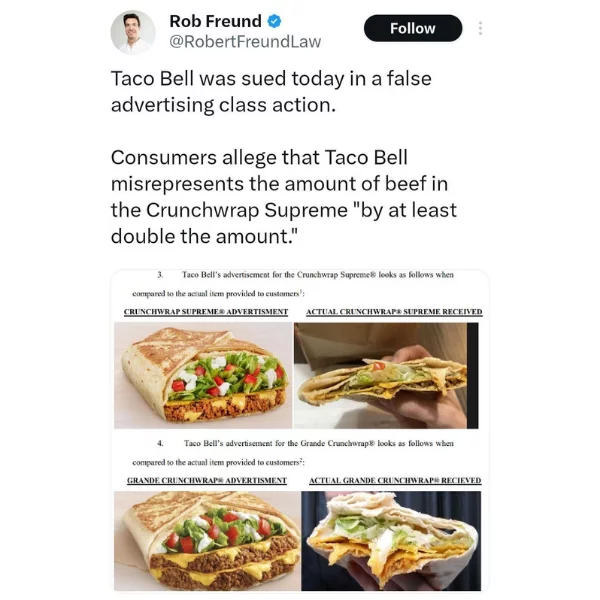Click the 'ACTUAL GRANDE CRUNCHWRAP RECIEVED' heading
Screen dimensions: 600x600
(395, 481)
